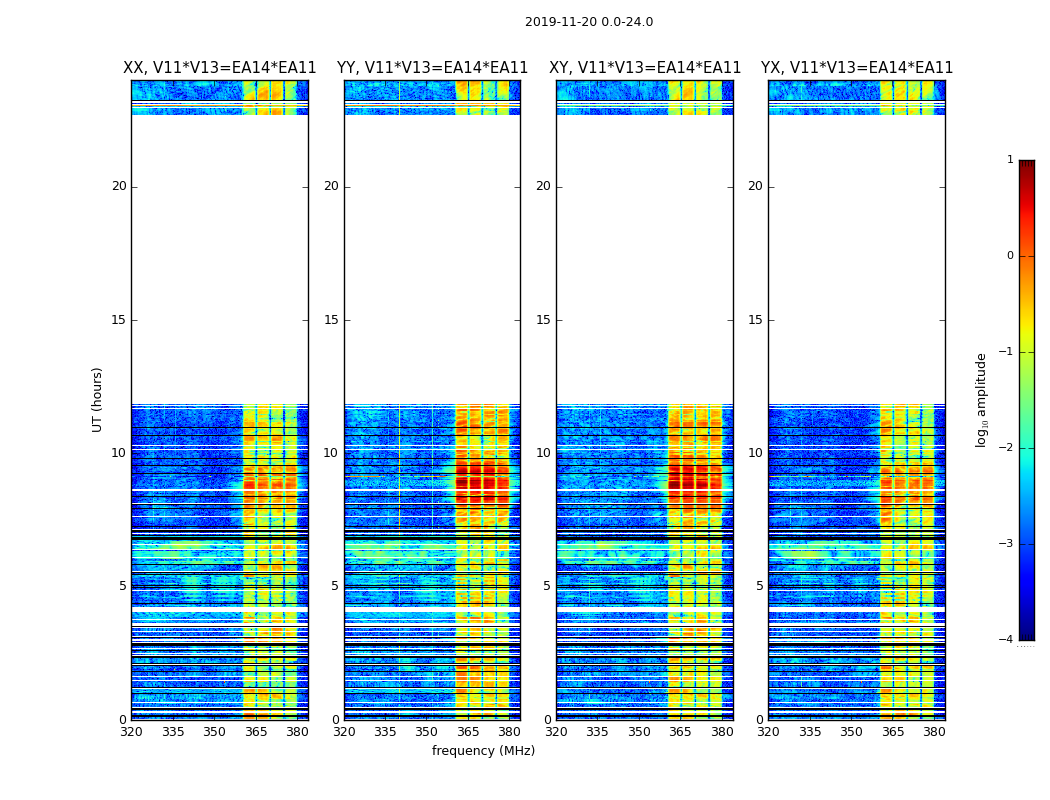The width and height of the screenshot is (1050, 800).
Task: Click the red hotspot in YY spectrogram
Action: click(482, 481)
